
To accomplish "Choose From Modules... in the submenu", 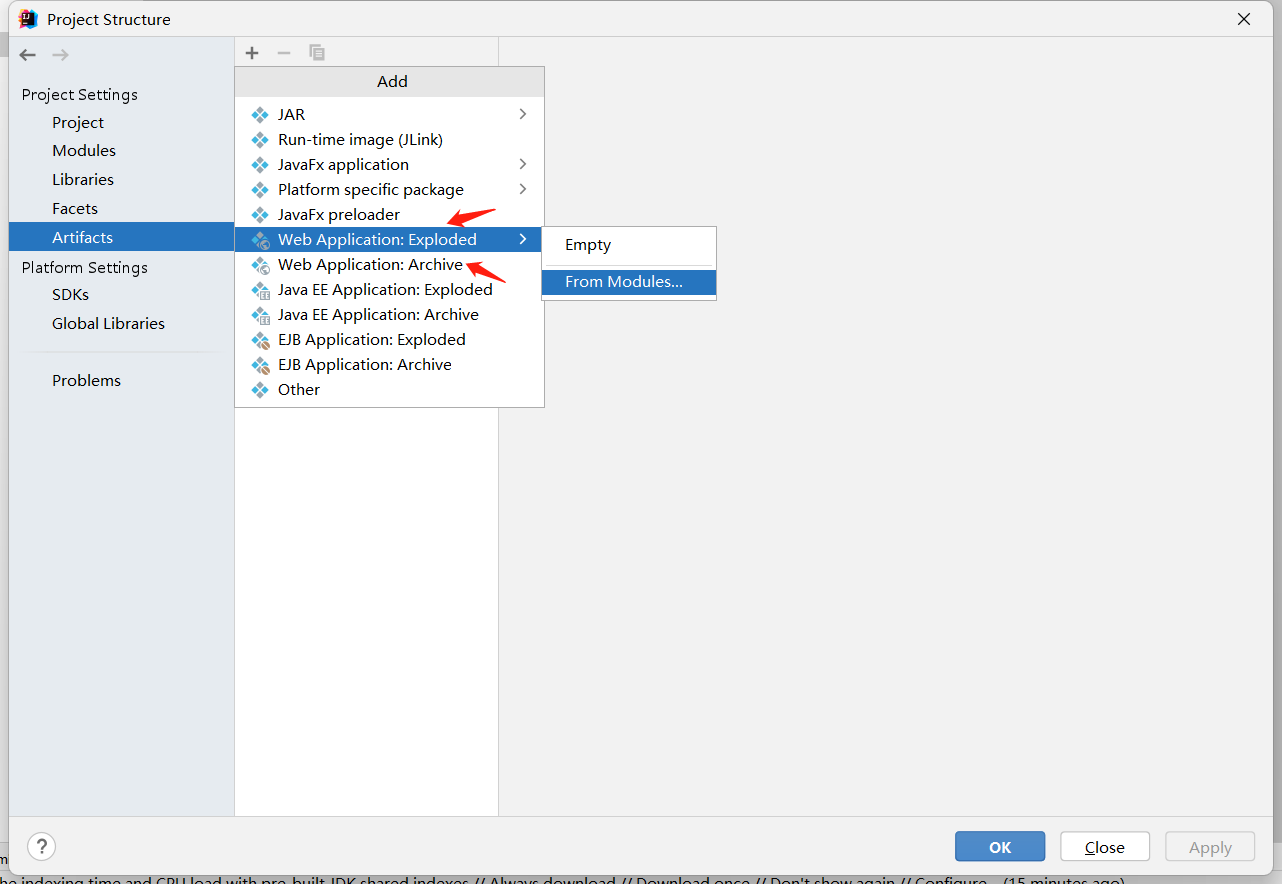I will click(629, 282).
